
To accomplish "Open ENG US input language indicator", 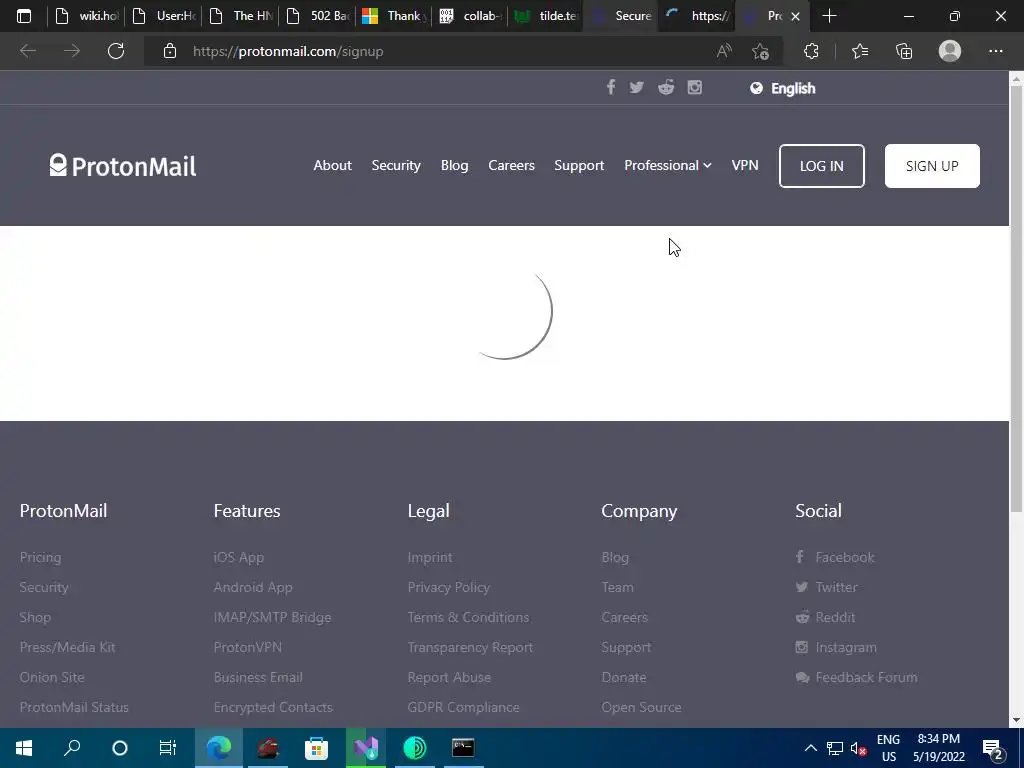I will (888, 748).
